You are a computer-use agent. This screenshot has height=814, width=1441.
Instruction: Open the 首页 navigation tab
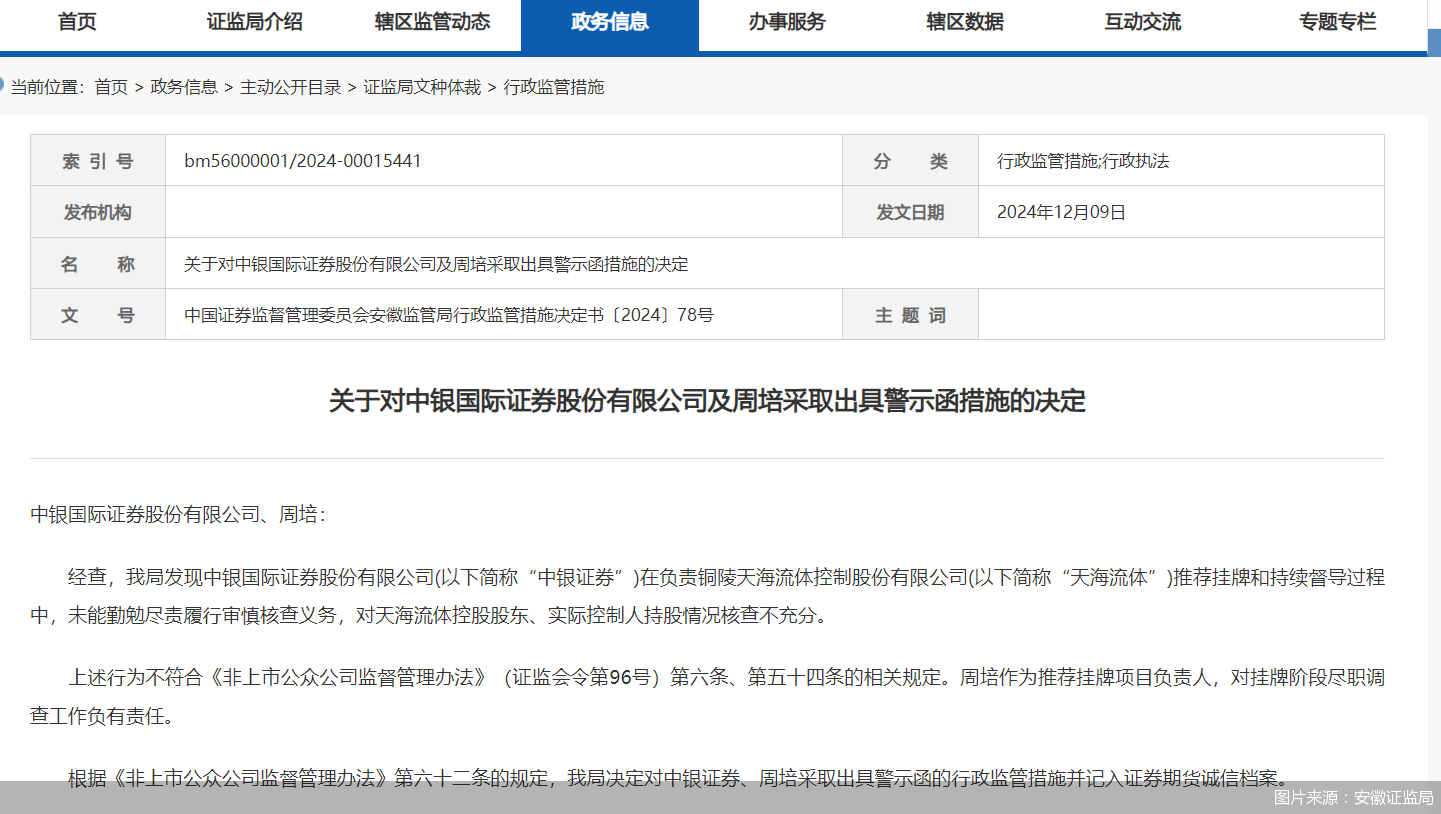coord(77,22)
